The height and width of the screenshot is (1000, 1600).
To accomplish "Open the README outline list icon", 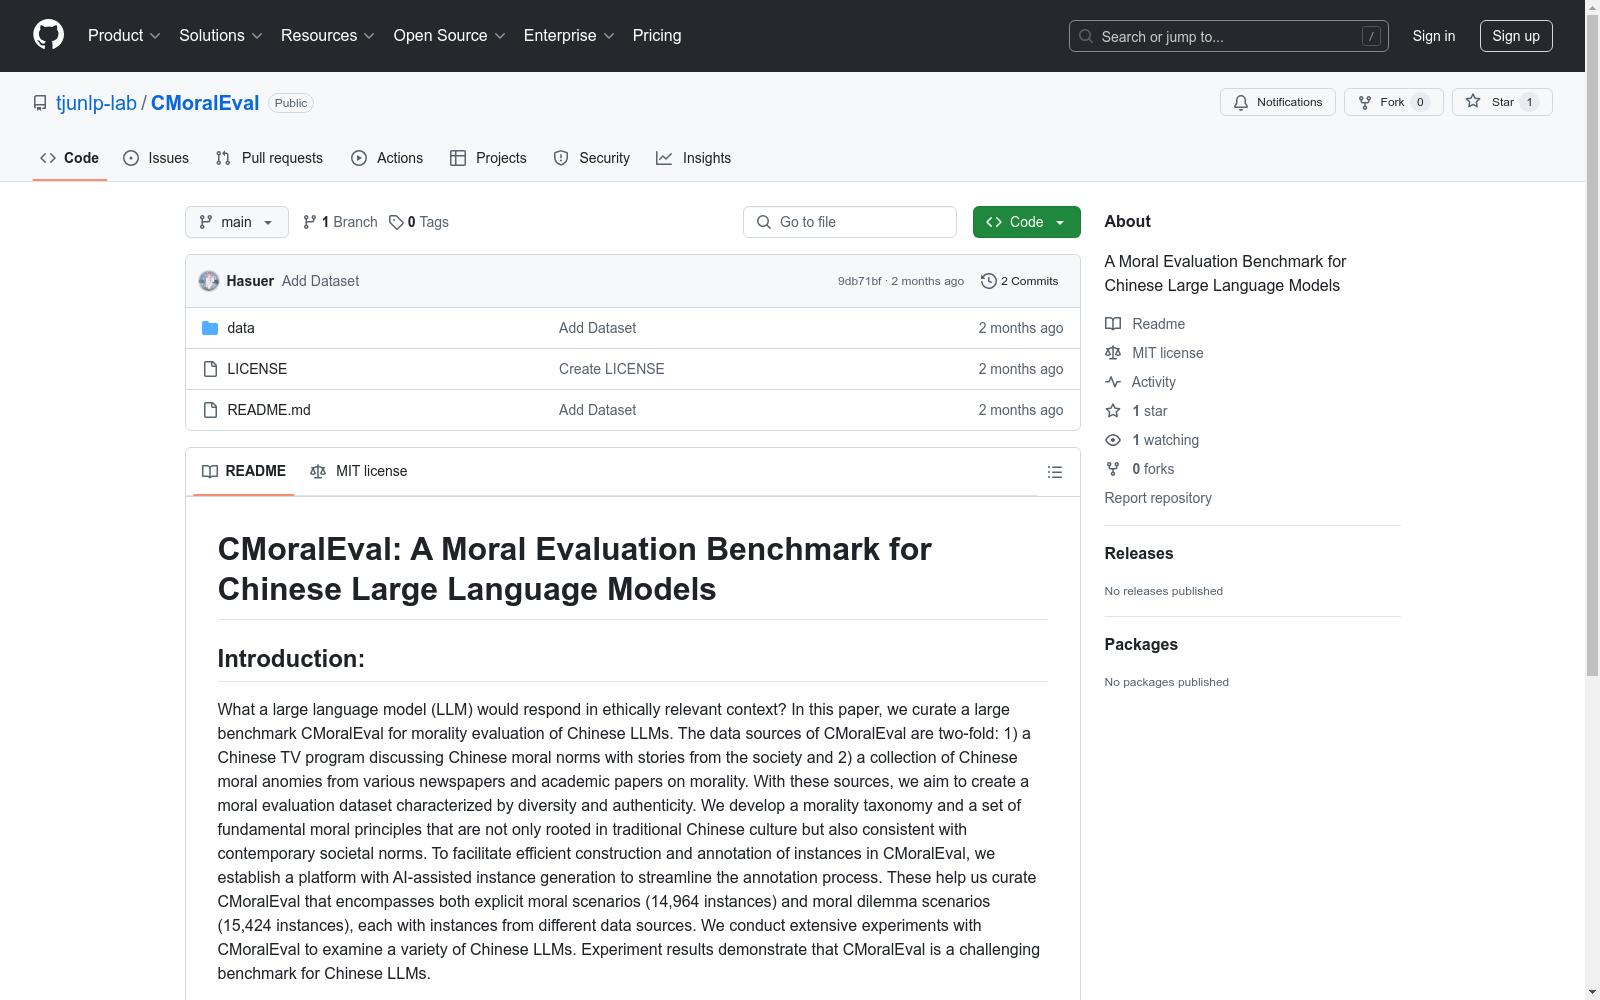I will click(x=1054, y=472).
